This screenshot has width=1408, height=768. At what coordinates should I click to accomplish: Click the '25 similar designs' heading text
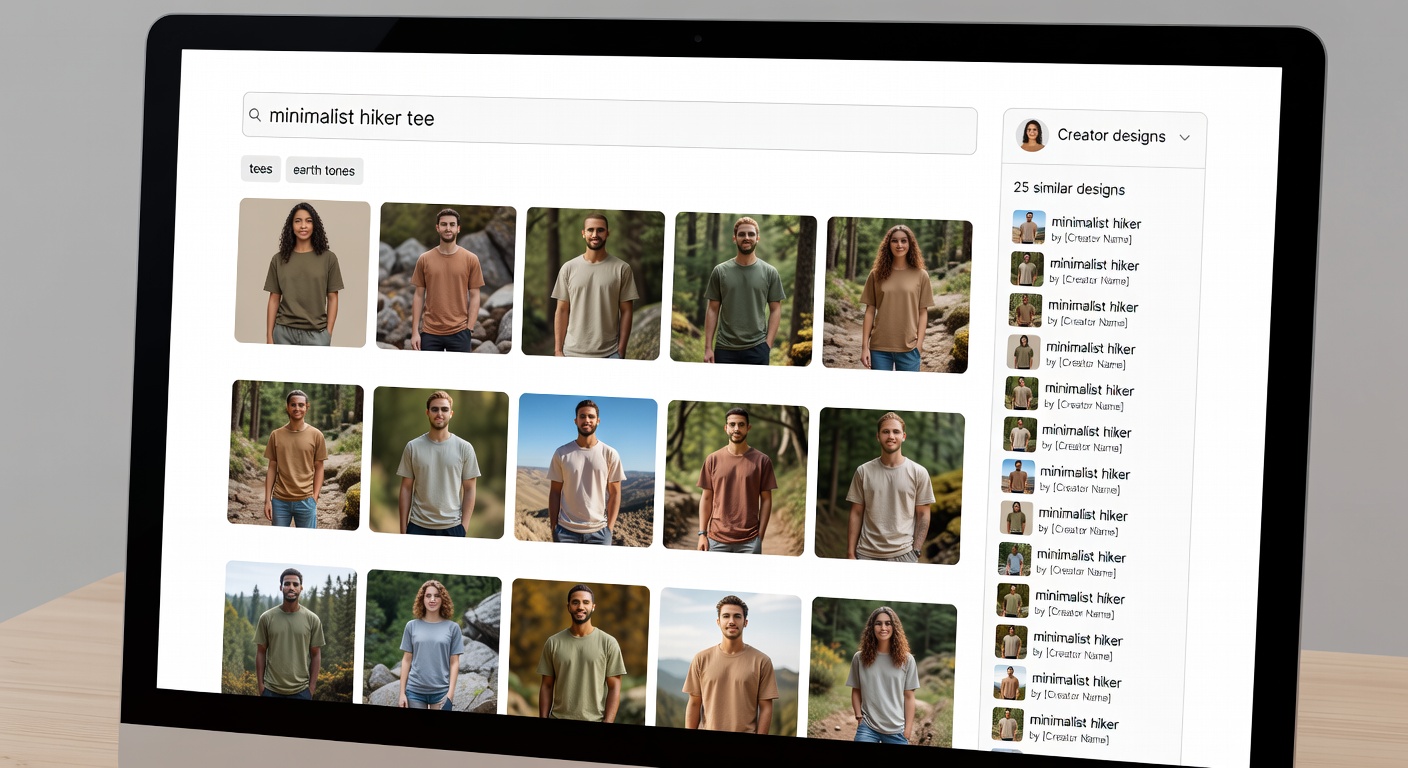click(1069, 188)
